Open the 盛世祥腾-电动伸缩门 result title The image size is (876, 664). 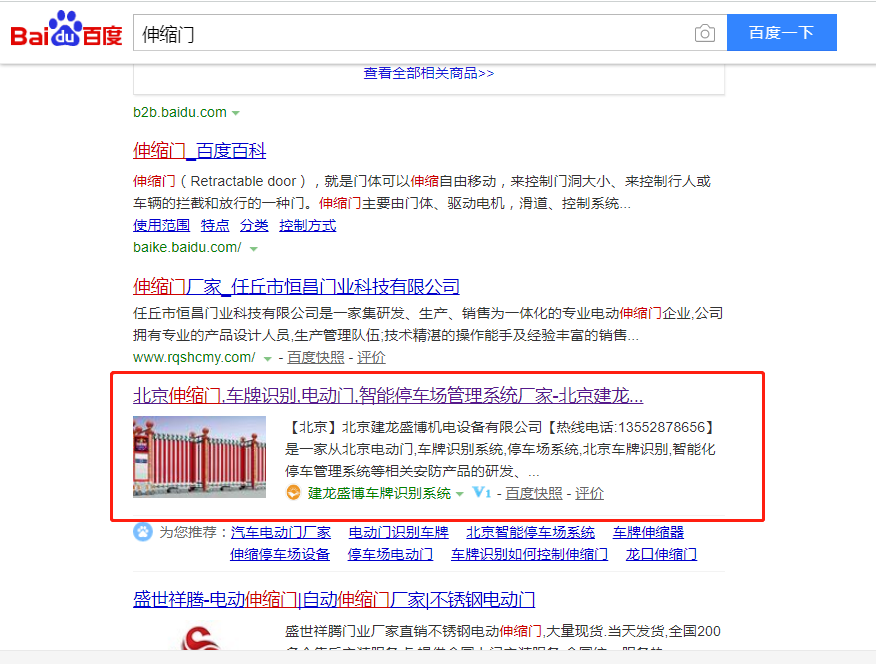(334, 599)
